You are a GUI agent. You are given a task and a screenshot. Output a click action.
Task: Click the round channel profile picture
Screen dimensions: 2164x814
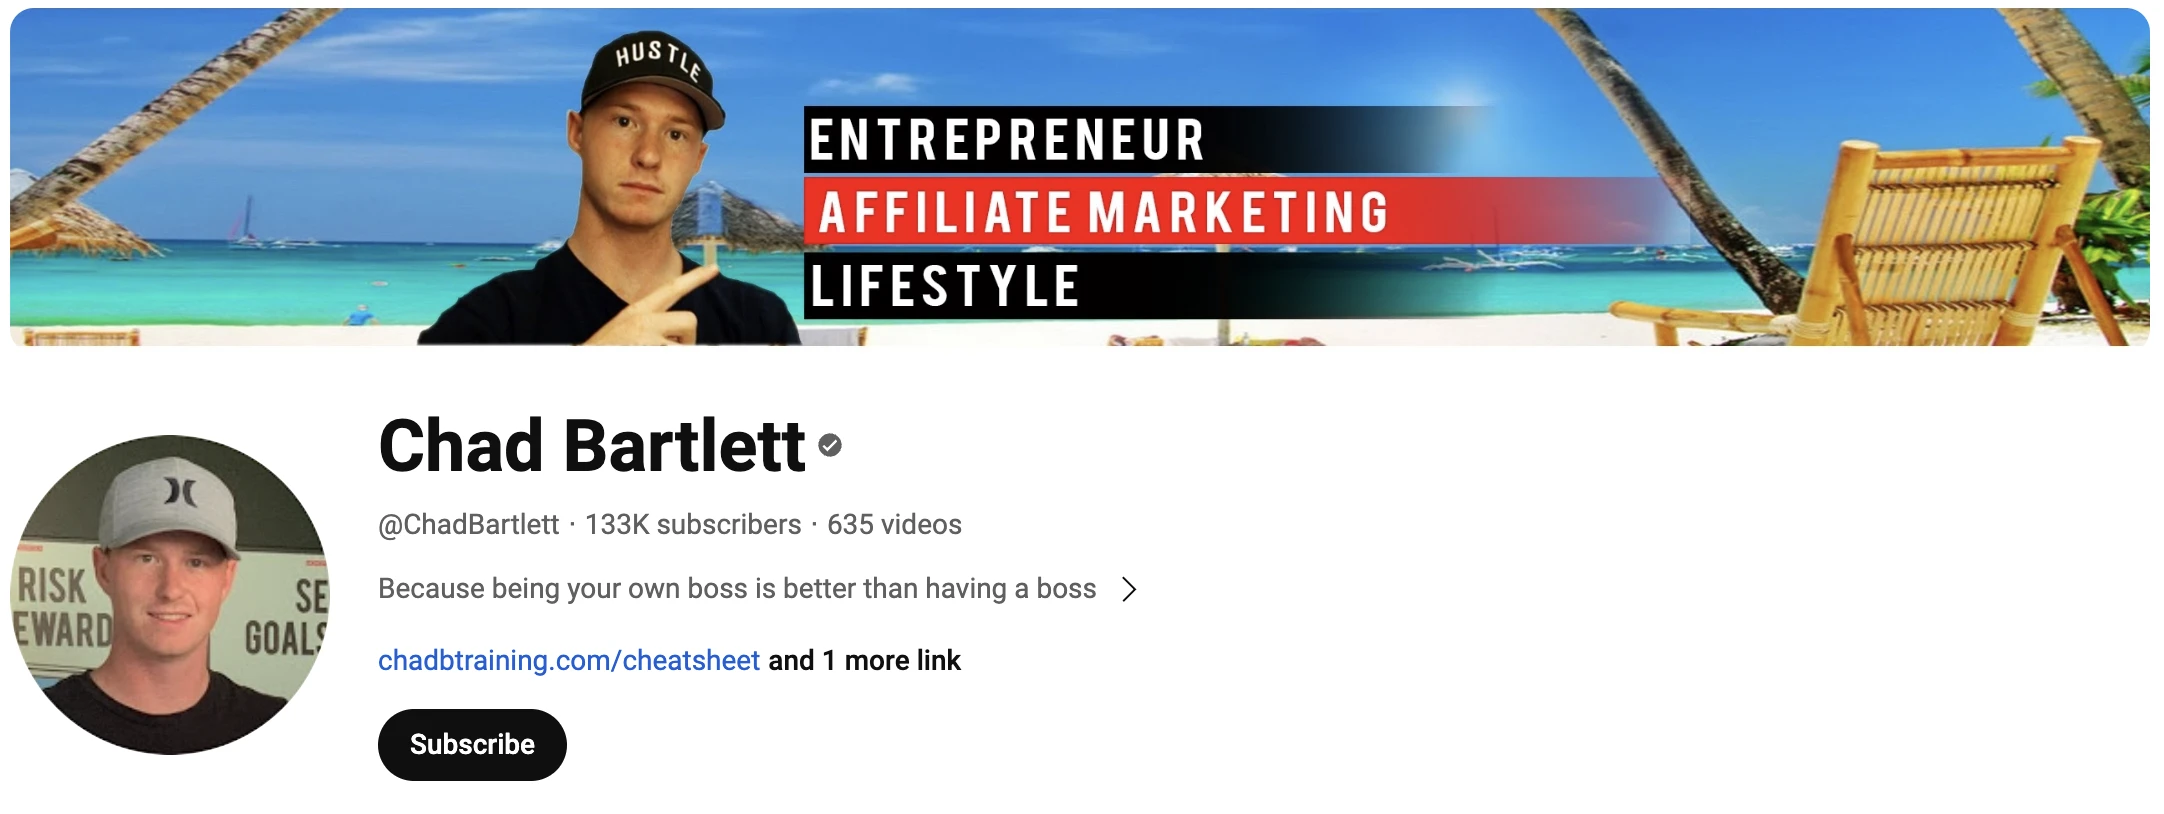click(x=170, y=594)
